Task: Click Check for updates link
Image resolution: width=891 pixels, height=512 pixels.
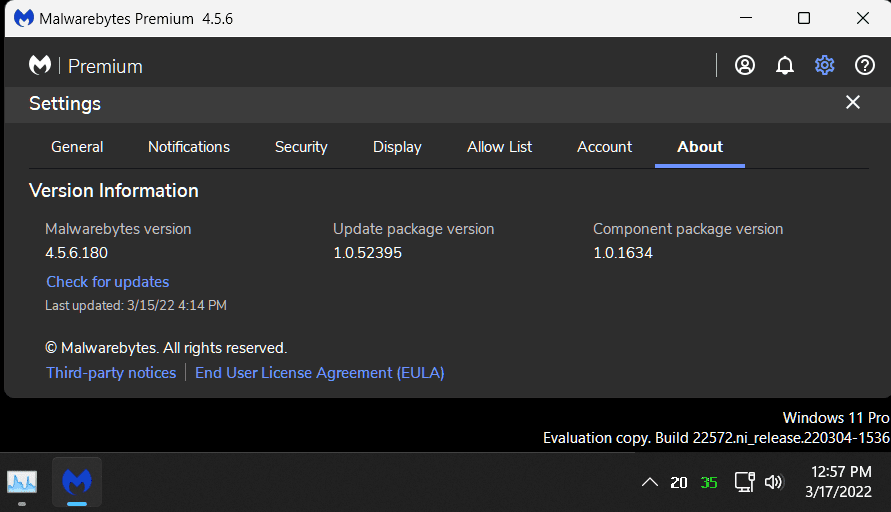Action: point(107,282)
